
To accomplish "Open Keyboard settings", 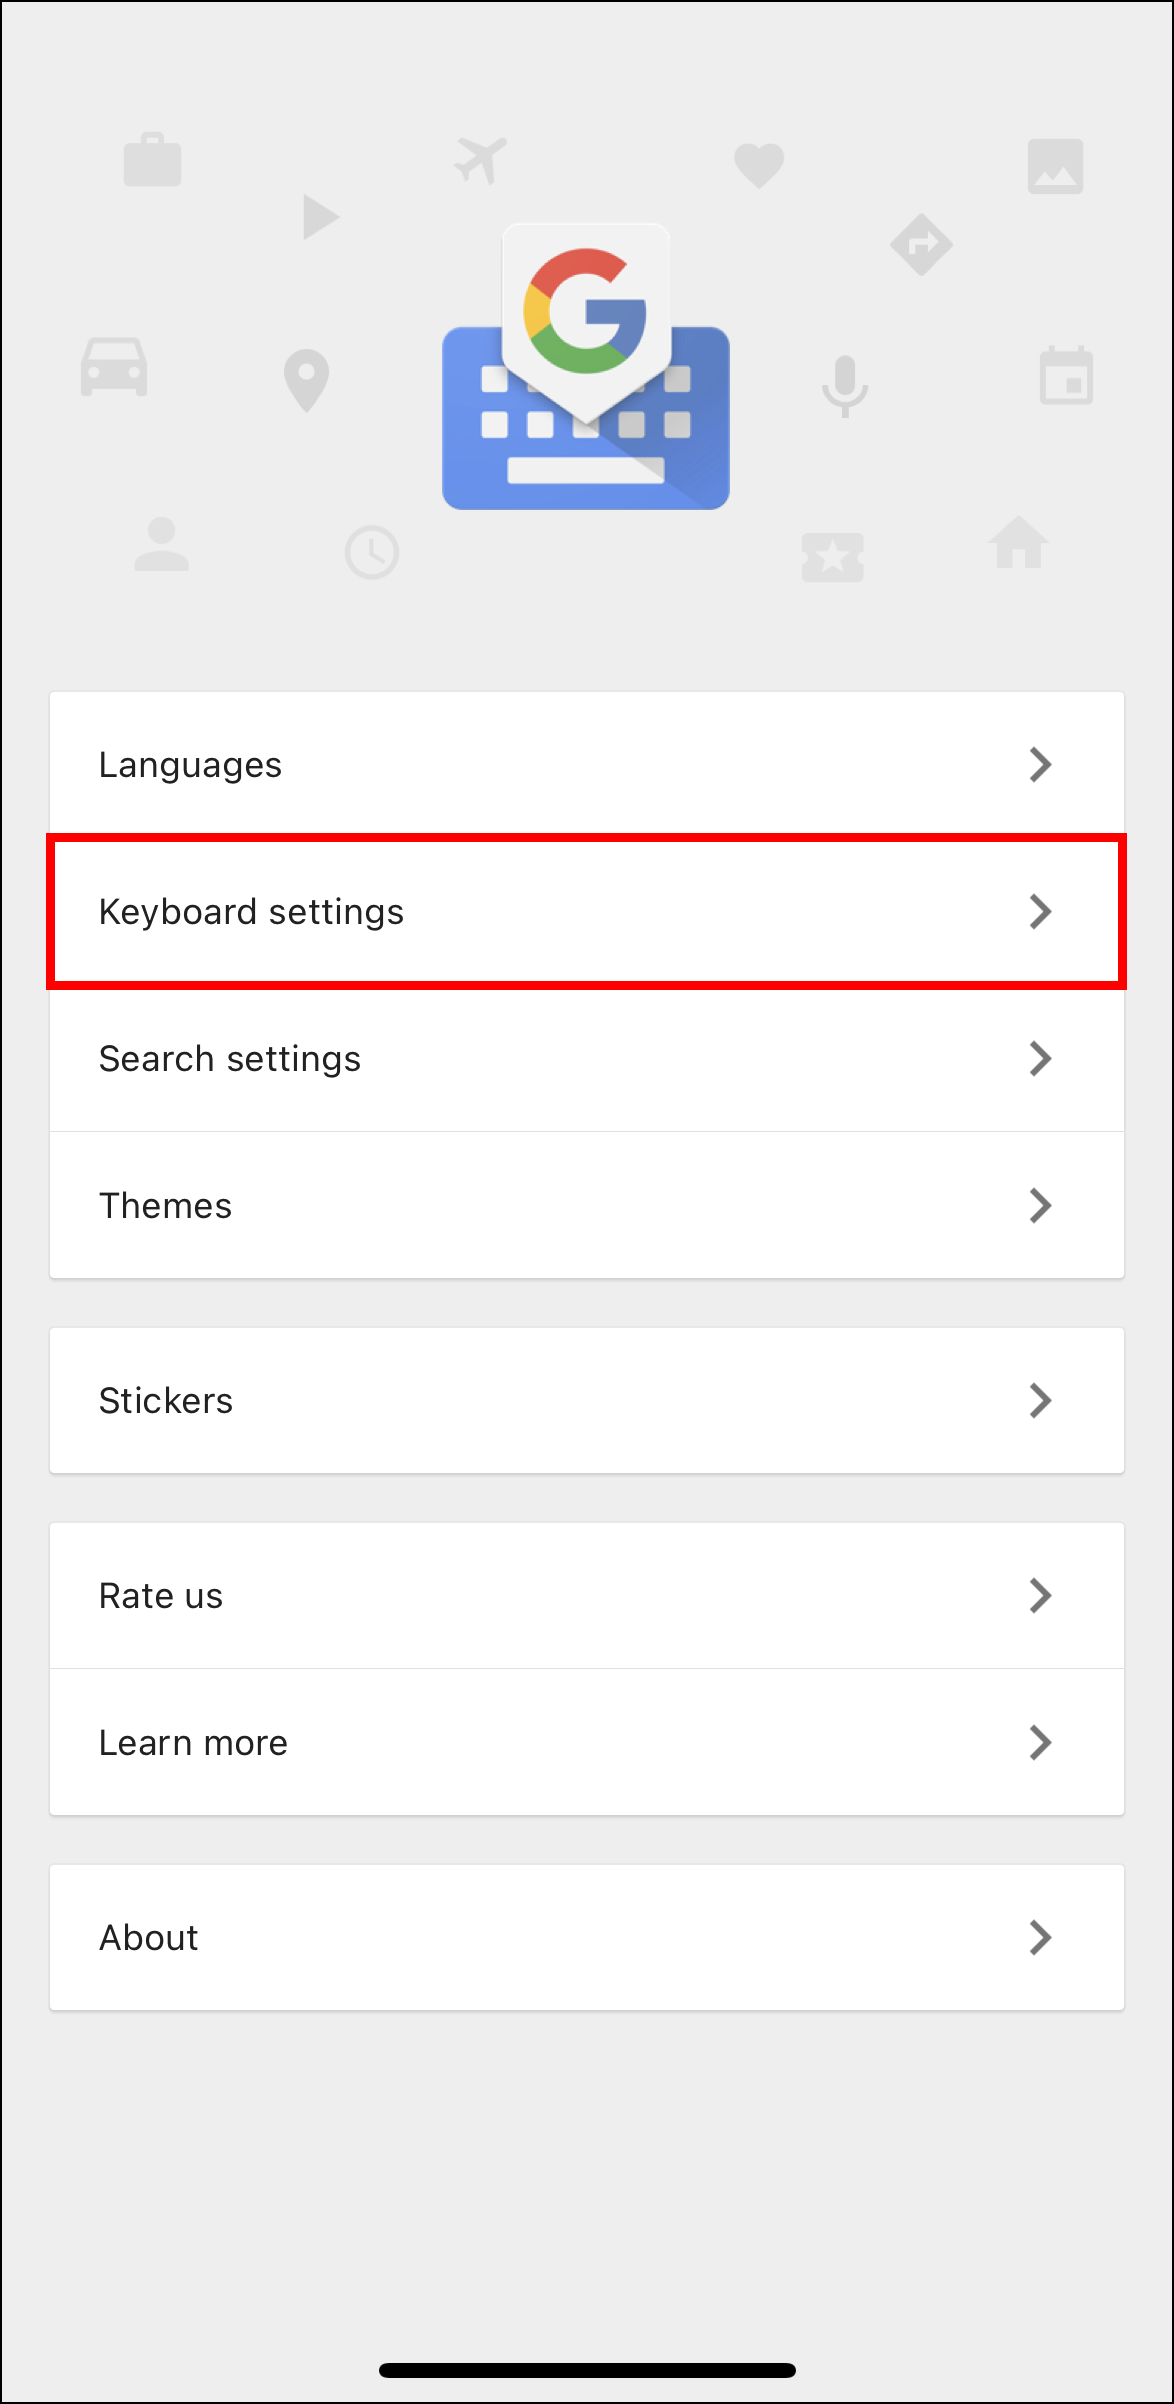I will pos(587,912).
